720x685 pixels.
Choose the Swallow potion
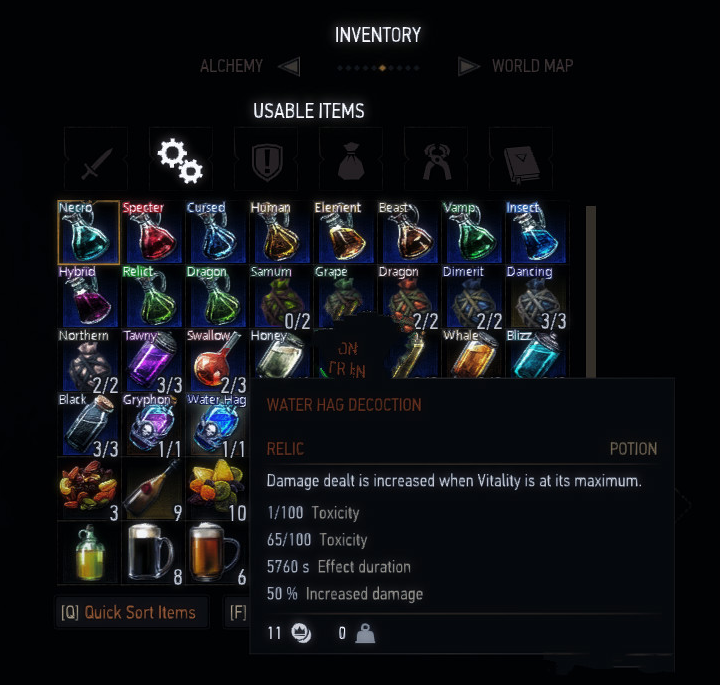coord(217,360)
